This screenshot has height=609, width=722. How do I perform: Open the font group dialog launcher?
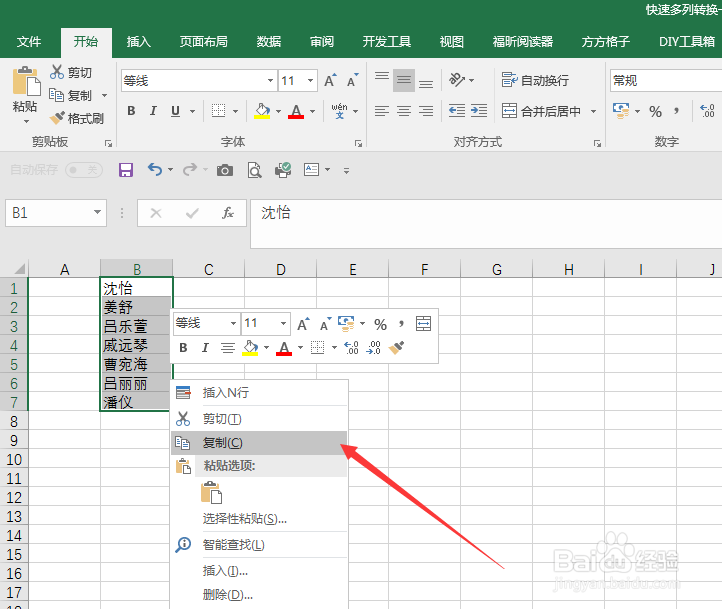pos(358,144)
